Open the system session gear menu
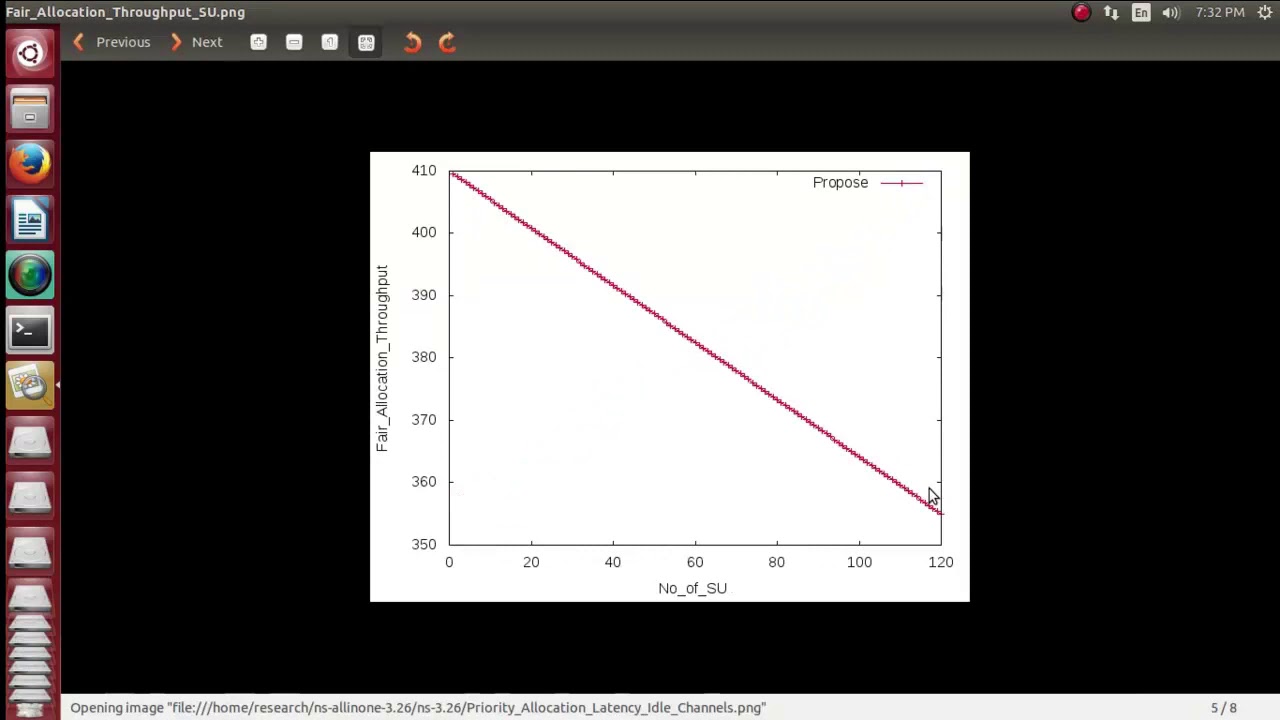 [x=1265, y=12]
